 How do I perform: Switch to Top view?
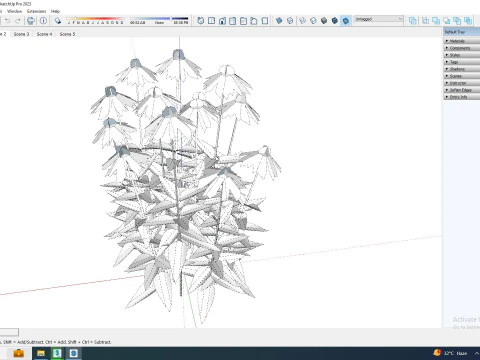pos(211,21)
